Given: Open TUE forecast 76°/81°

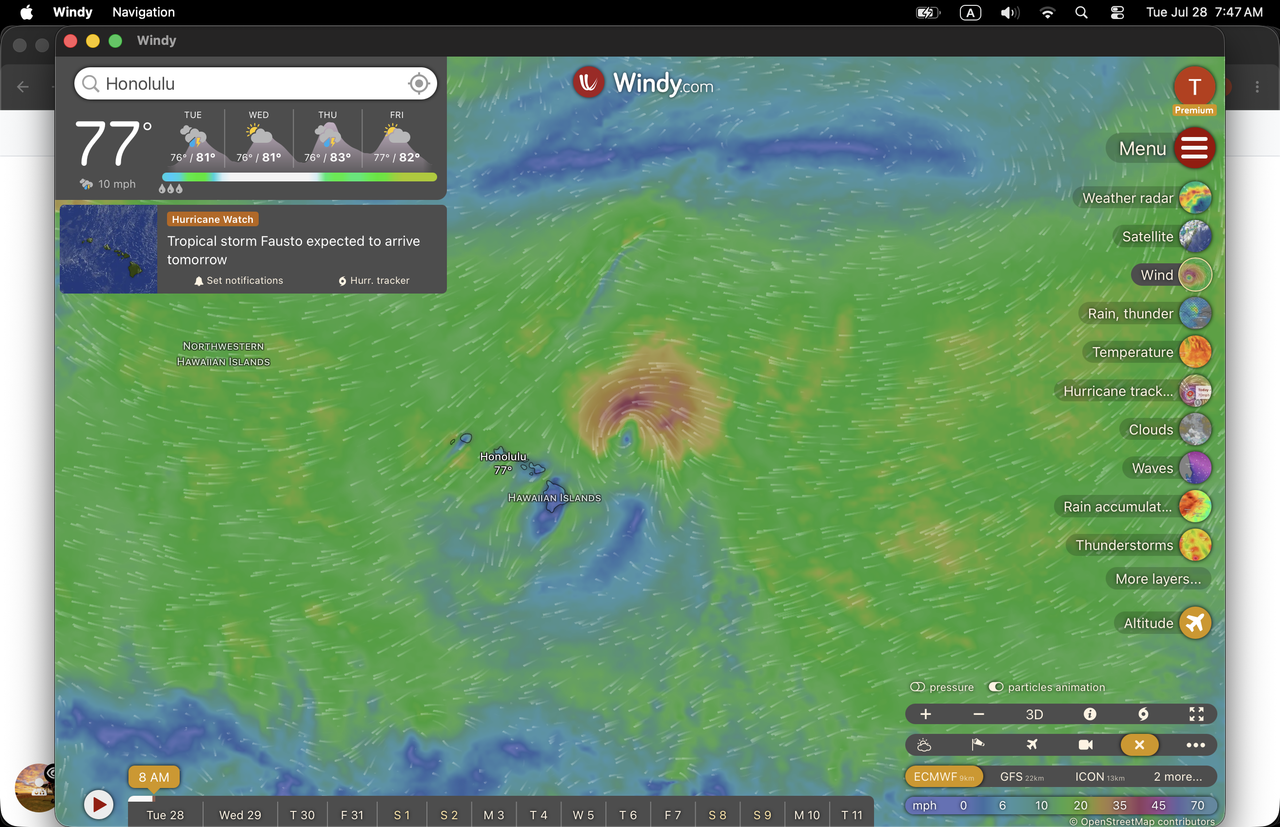Looking at the screenshot, I should (193, 138).
